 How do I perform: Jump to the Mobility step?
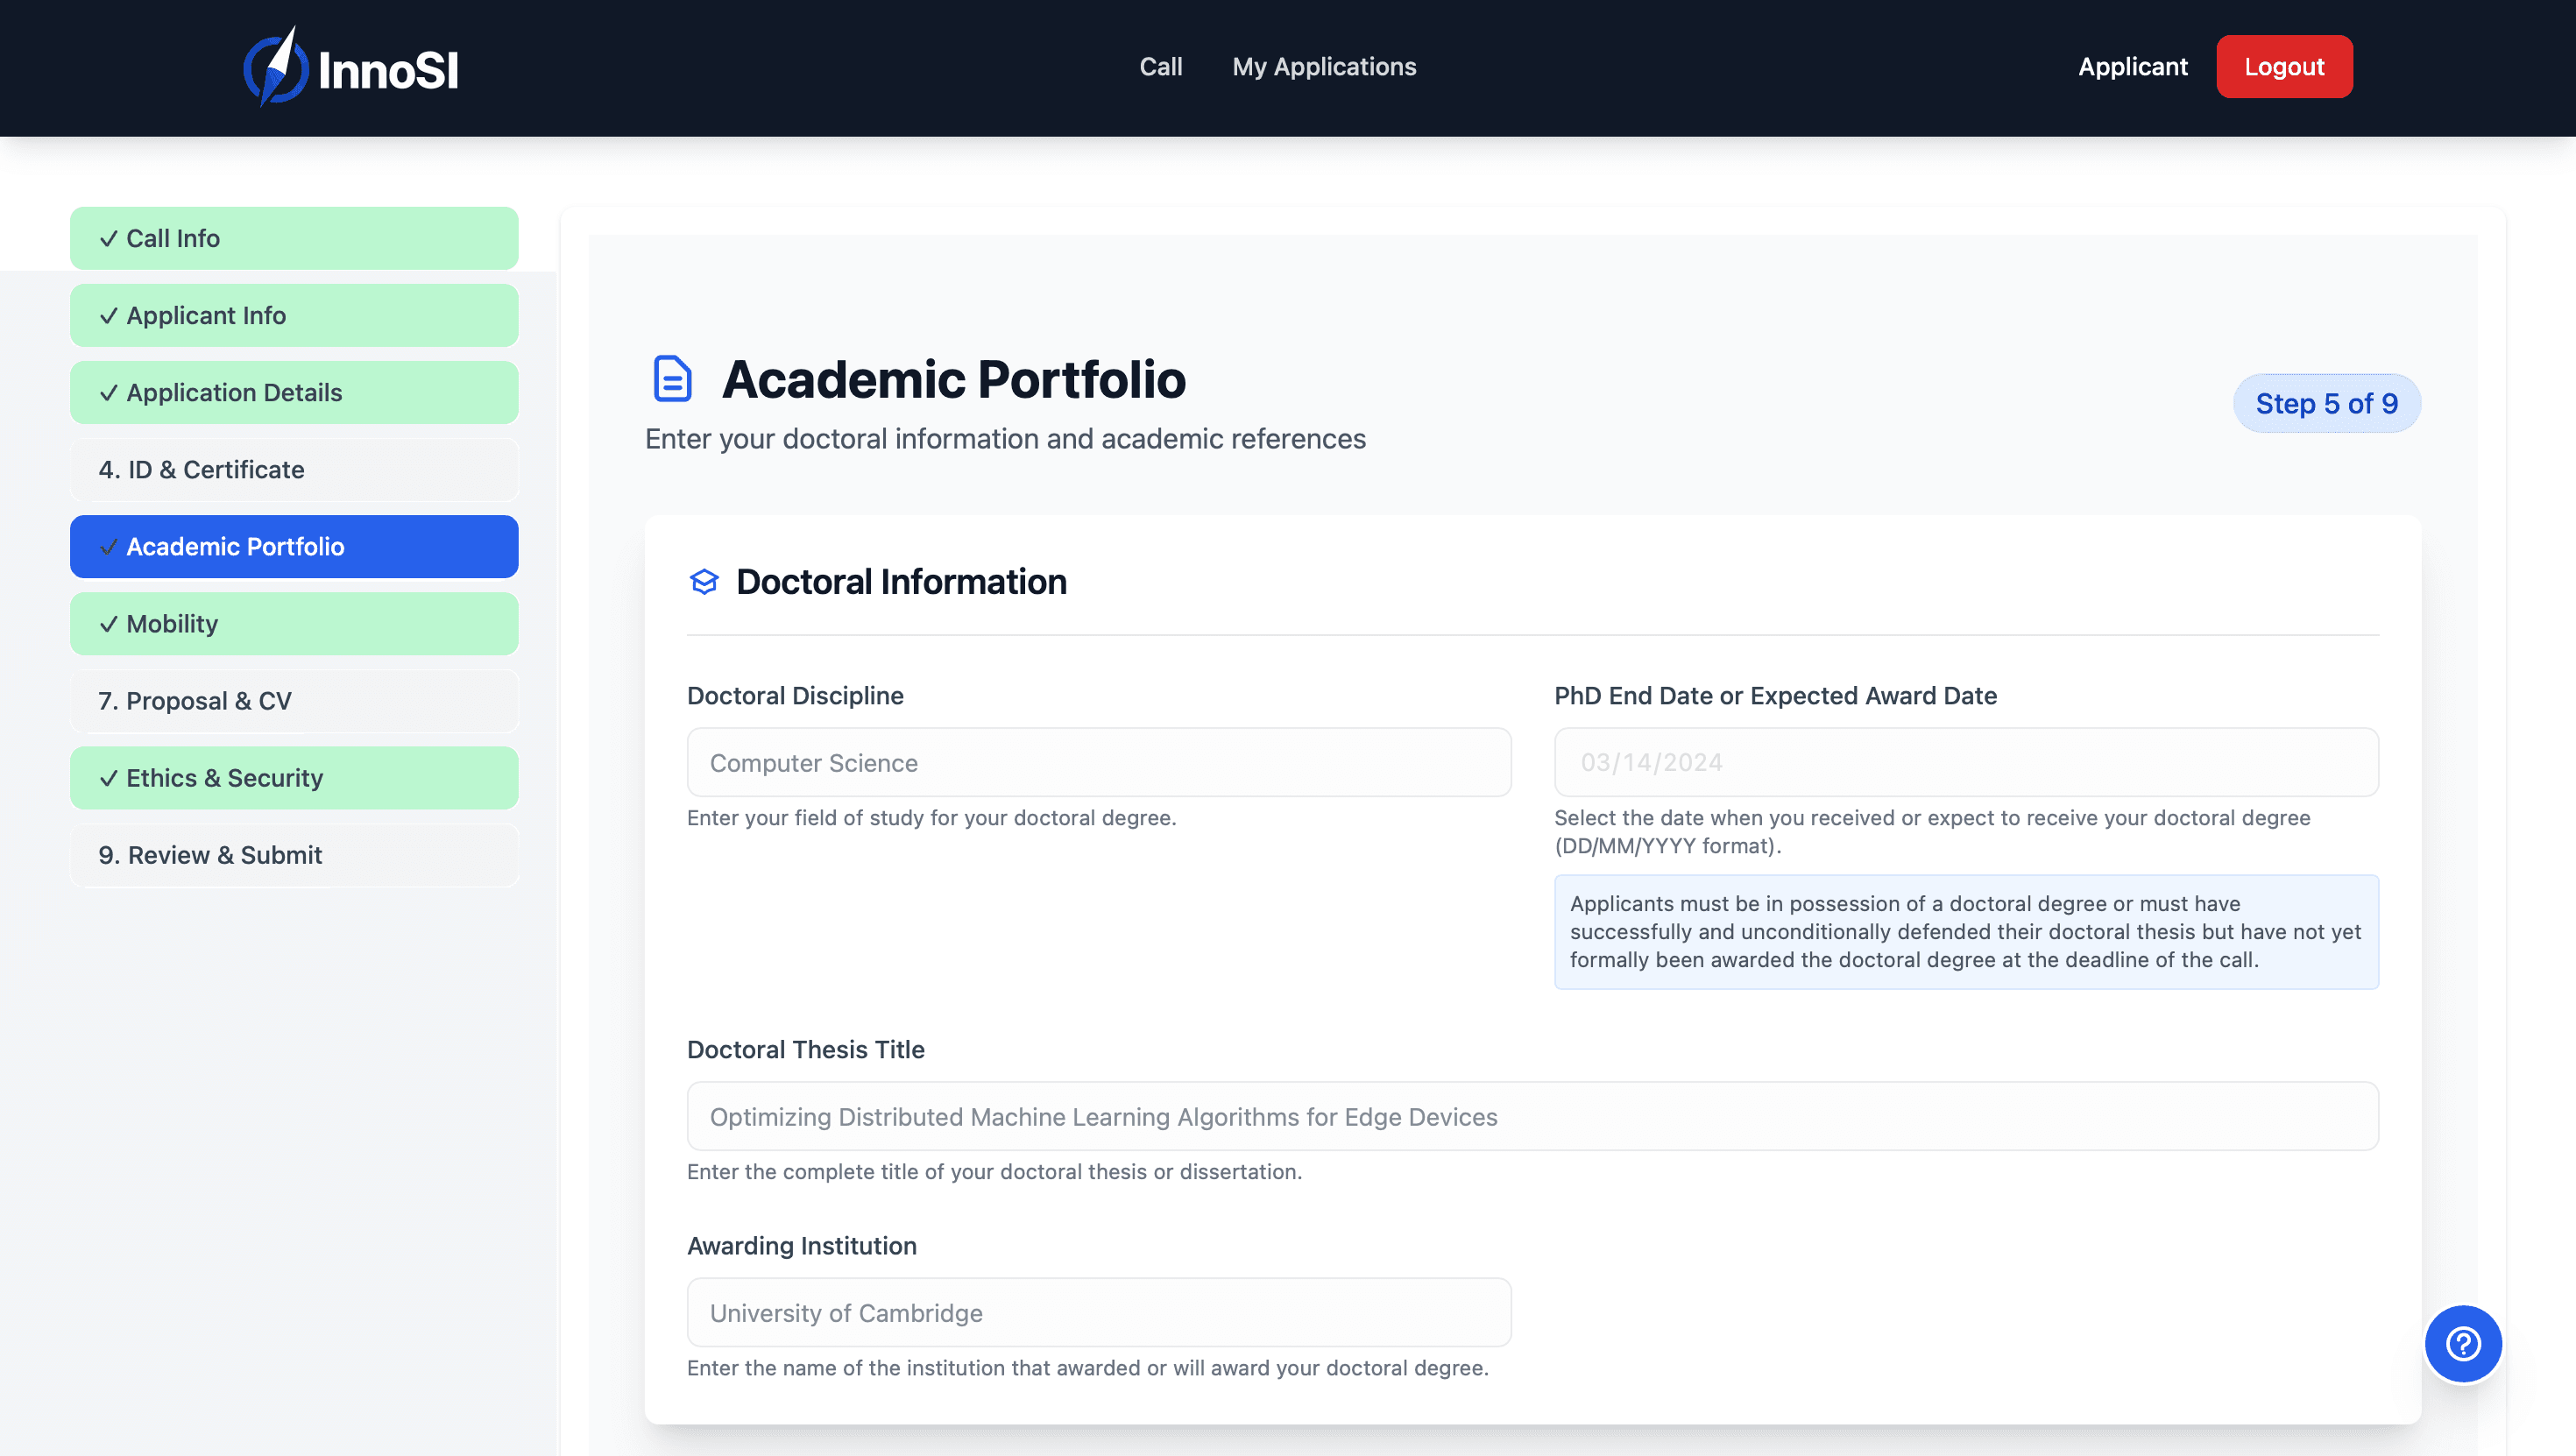[x=294, y=623]
